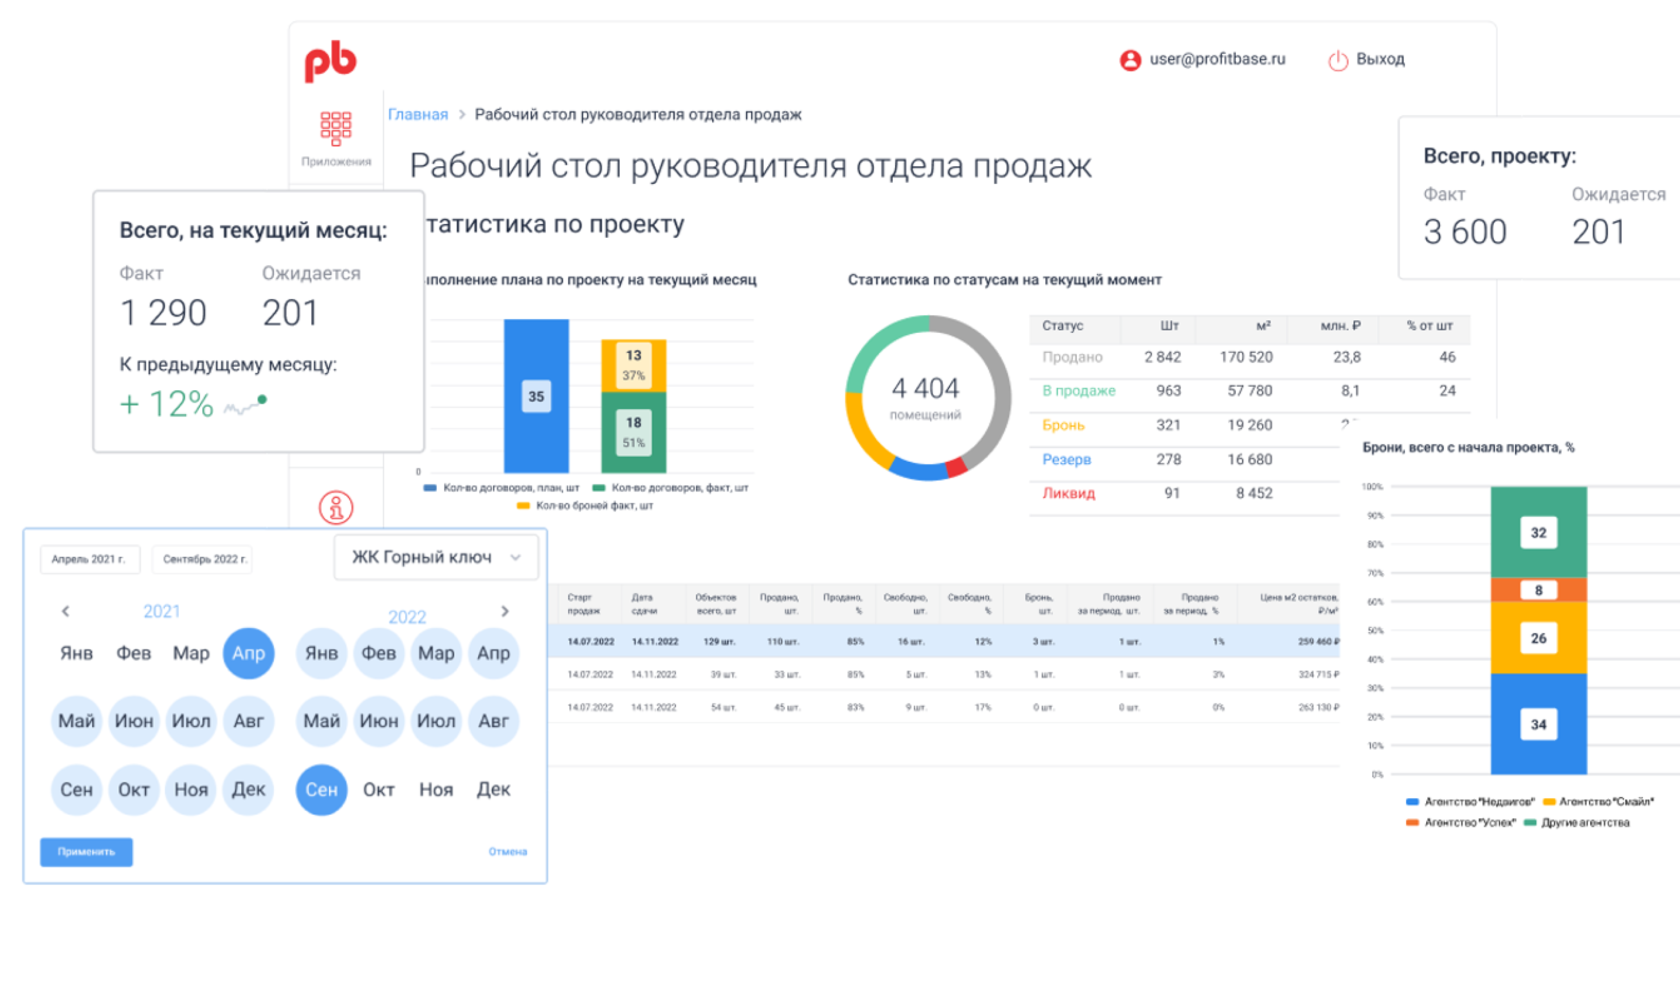
Task: Toggle Агентство "Успех" legend entry
Action: [x=1460, y=823]
